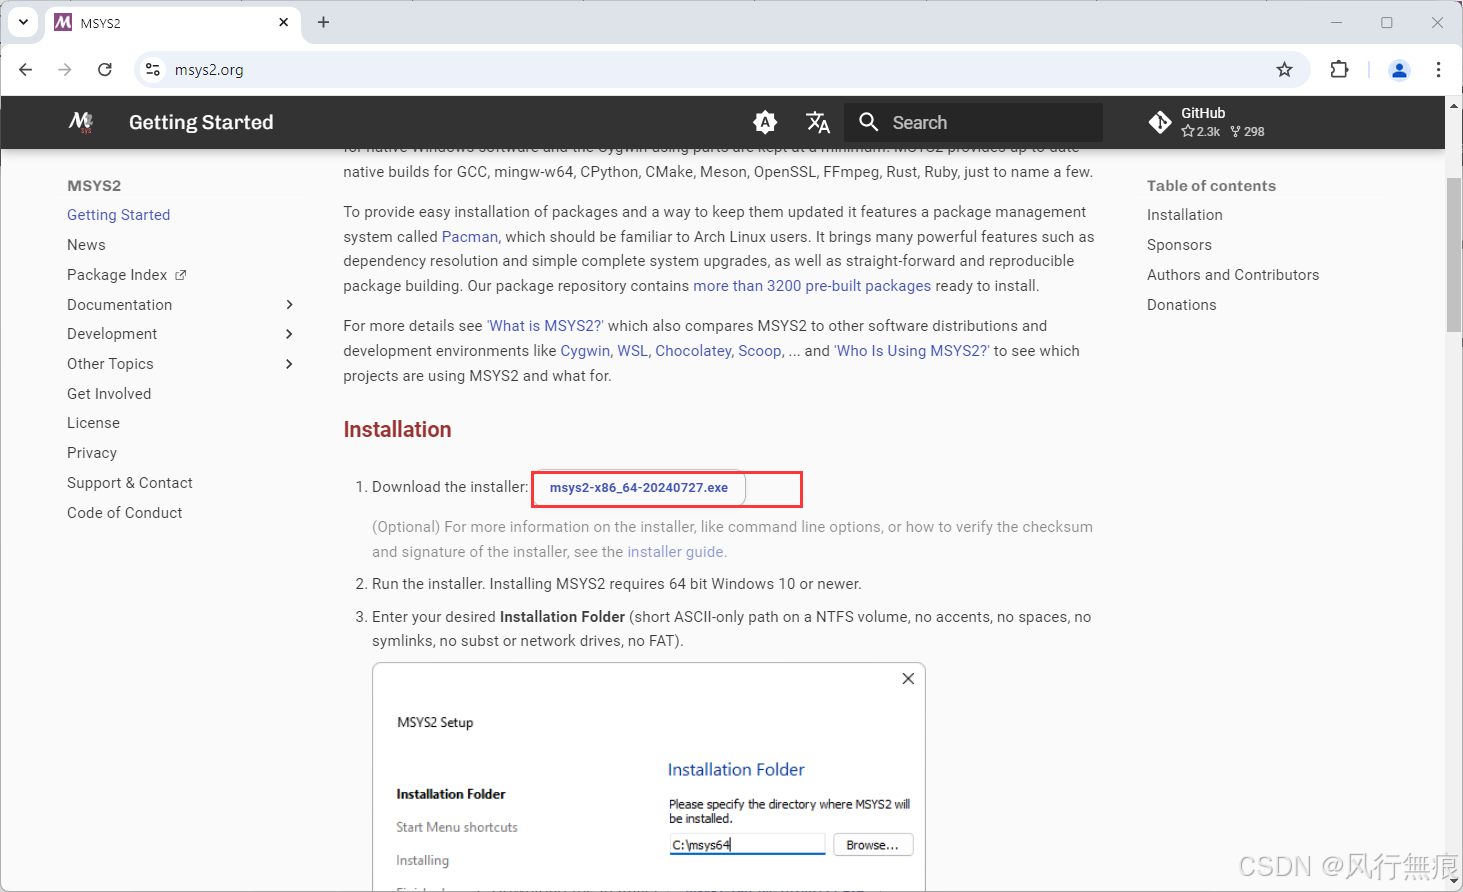The height and width of the screenshot is (892, 1463).
Task: Jump to Authors and Contributors section
Action: 1233,275
